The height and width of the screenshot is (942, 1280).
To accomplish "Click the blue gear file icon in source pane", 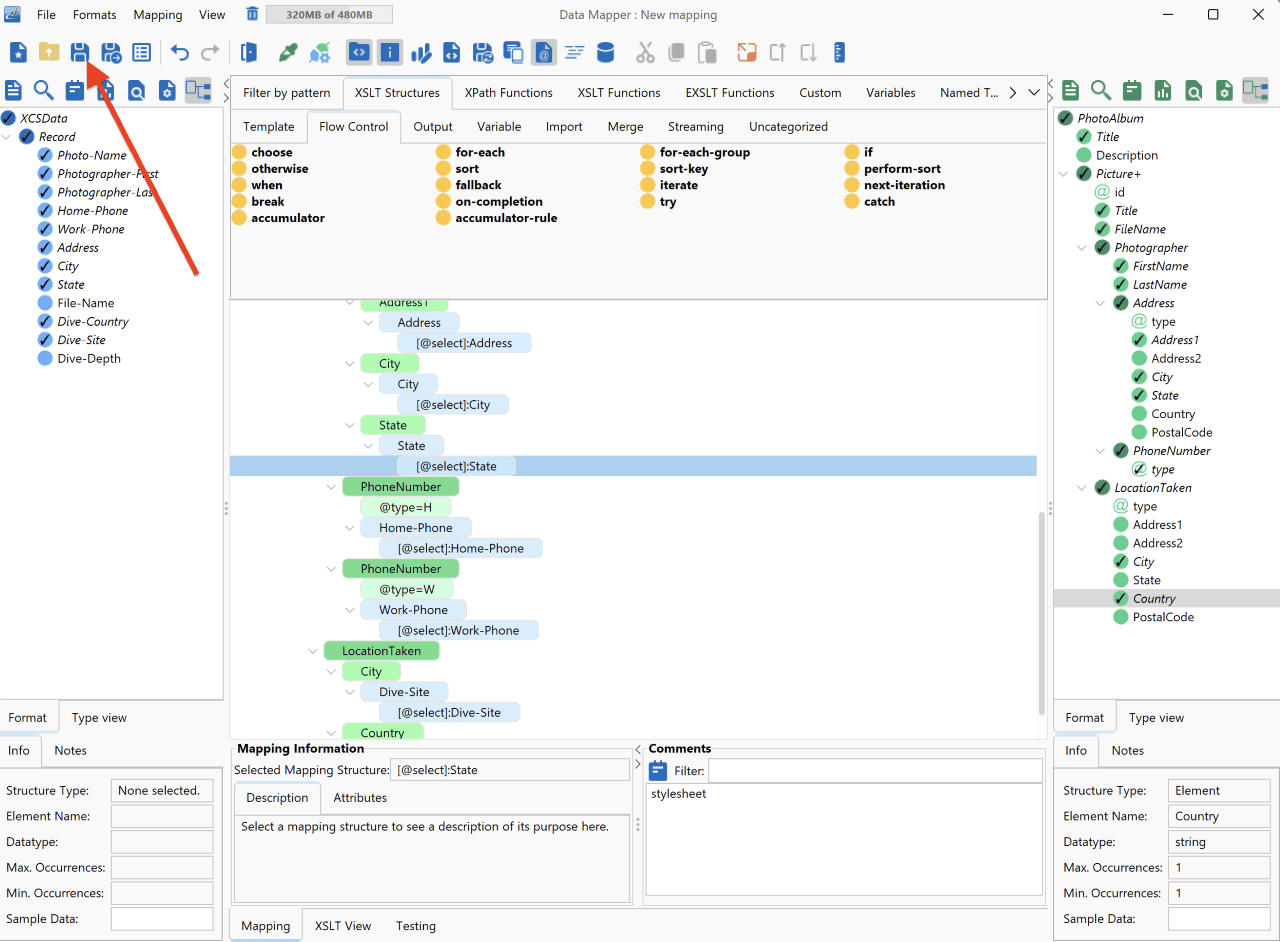I will pos(167,91).
